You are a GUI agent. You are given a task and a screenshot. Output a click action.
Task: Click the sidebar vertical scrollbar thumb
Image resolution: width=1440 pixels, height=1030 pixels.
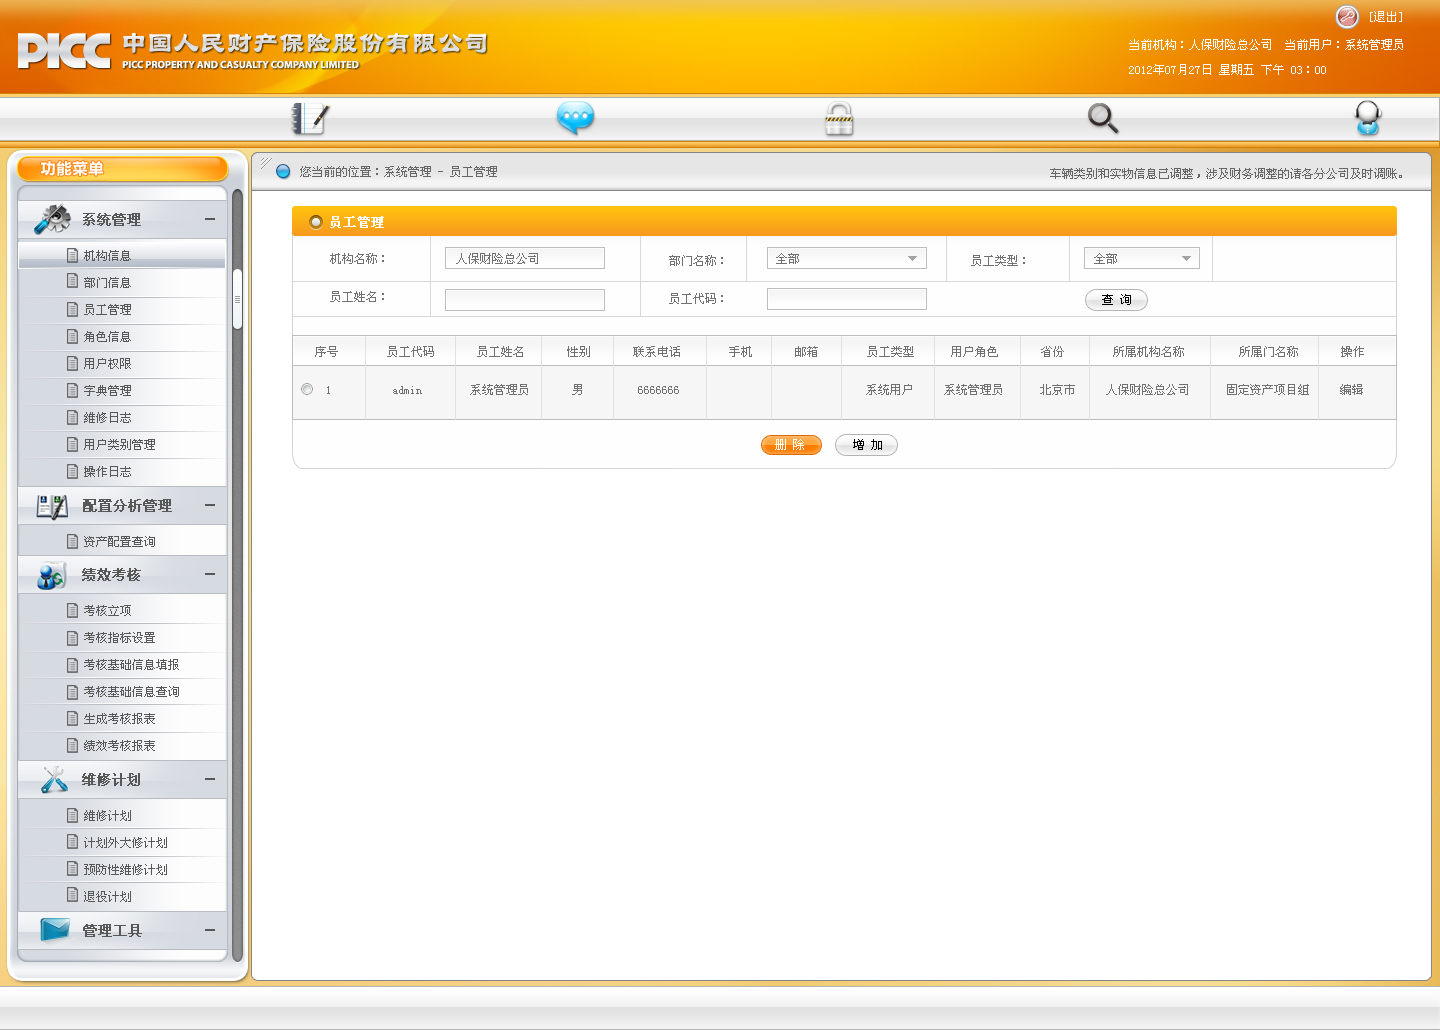(x=237, y=299)
